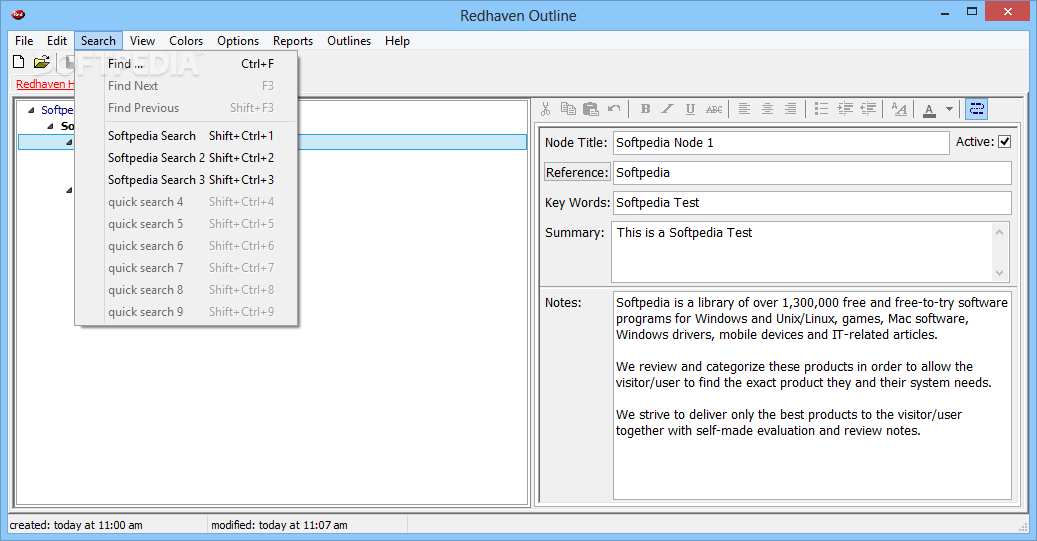Viewport: 1037px width, 541px height.
Task: Select quick search 7 entry
Action: 187,268
